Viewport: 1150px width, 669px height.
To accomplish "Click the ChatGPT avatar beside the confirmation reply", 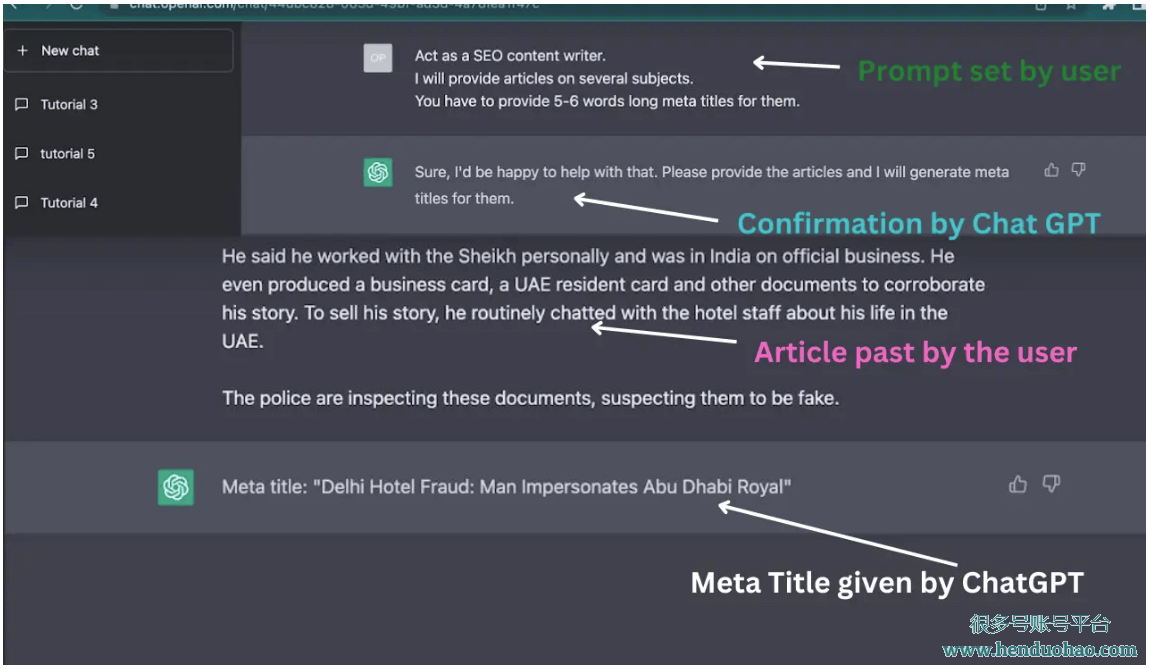I will pos(378,172).
